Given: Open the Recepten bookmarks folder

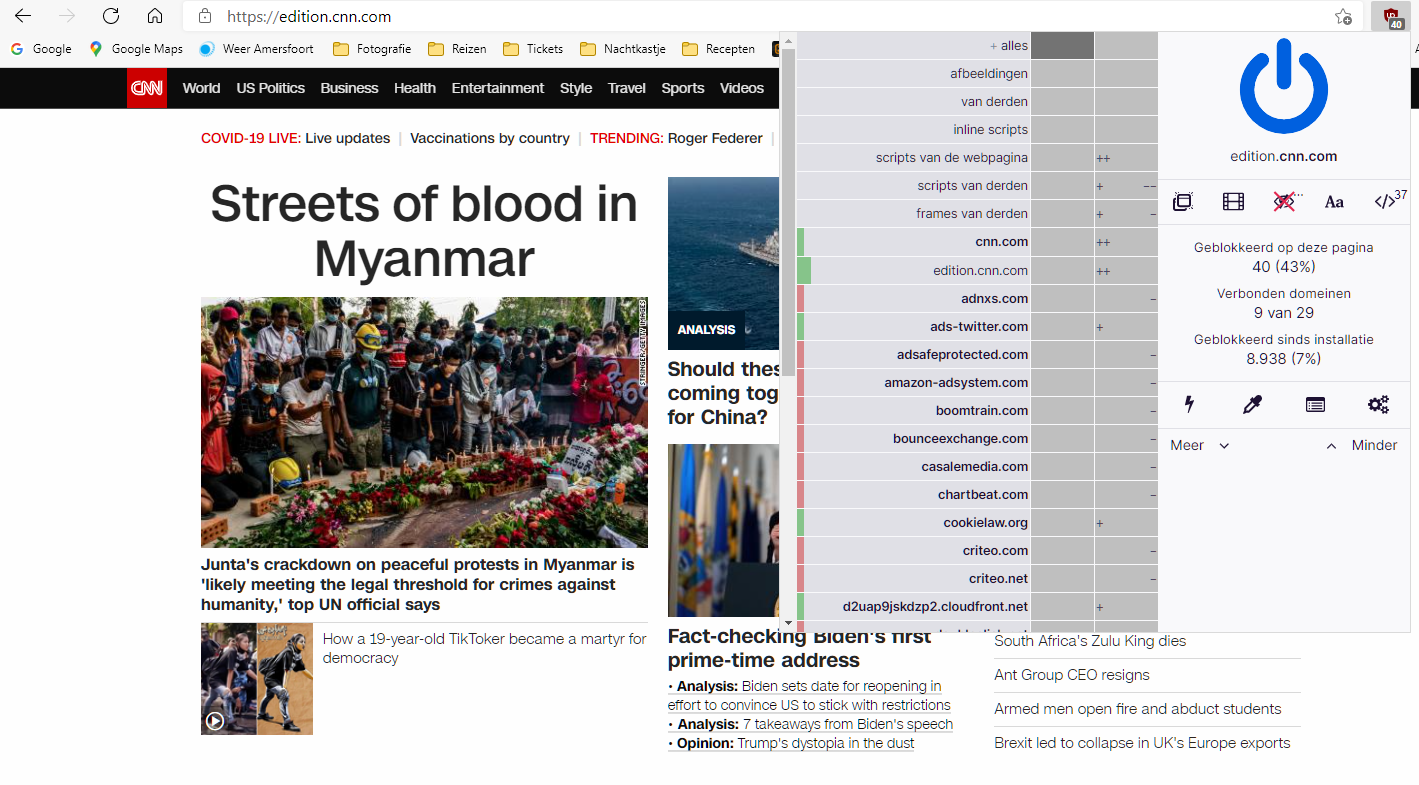Looking at the screenshot, I should point(718,48).
